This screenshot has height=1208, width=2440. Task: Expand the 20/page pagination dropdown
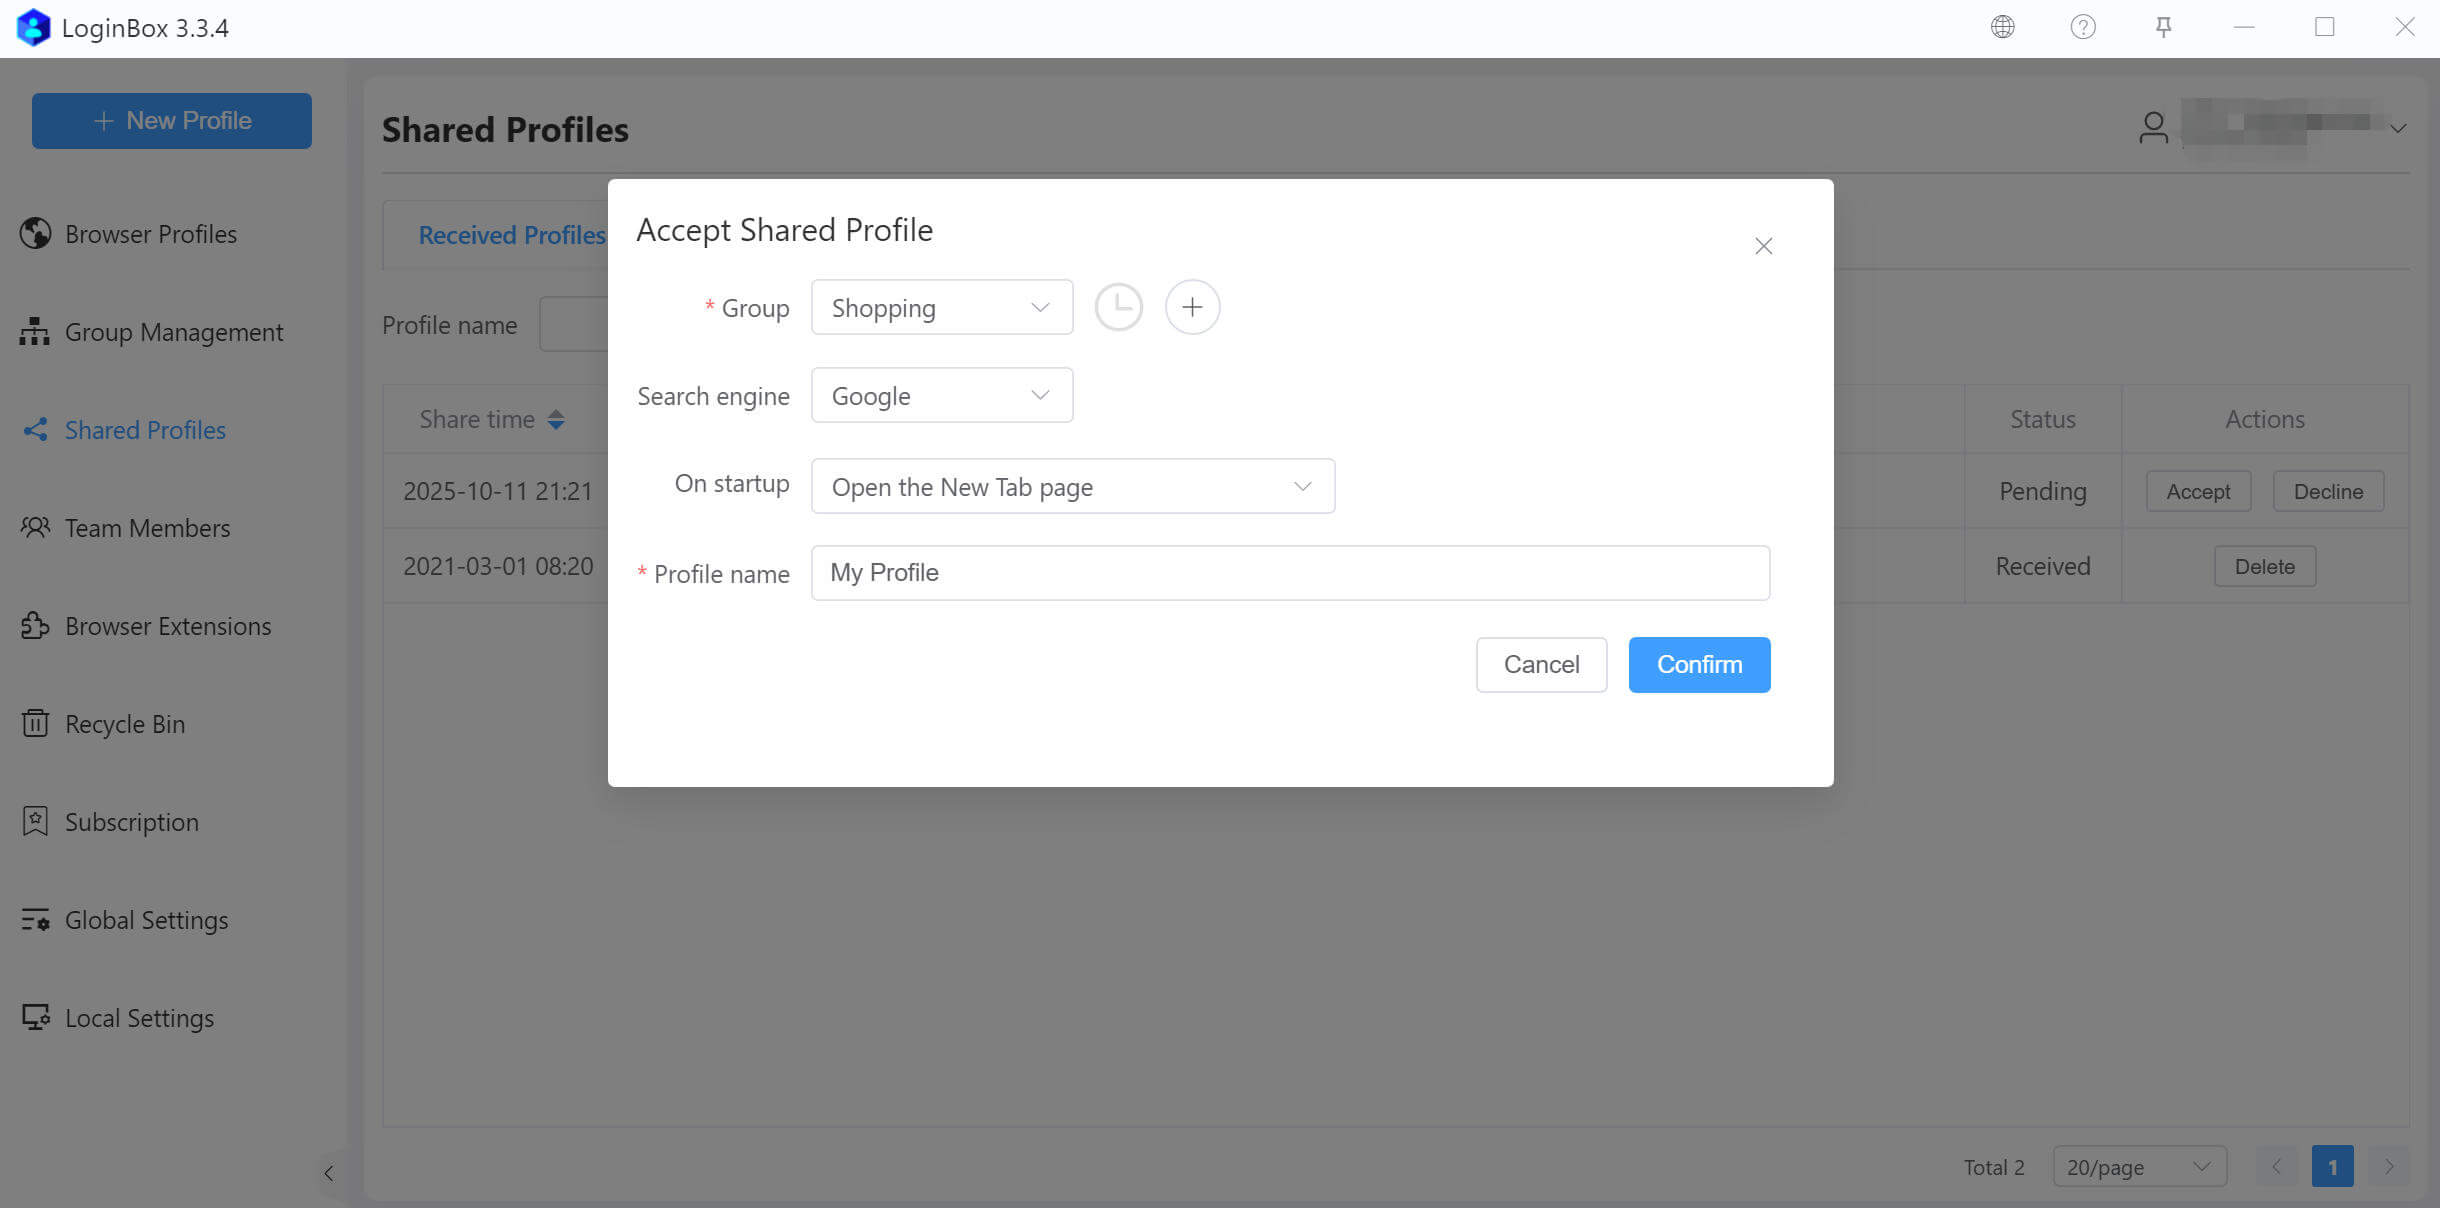2138,1167
